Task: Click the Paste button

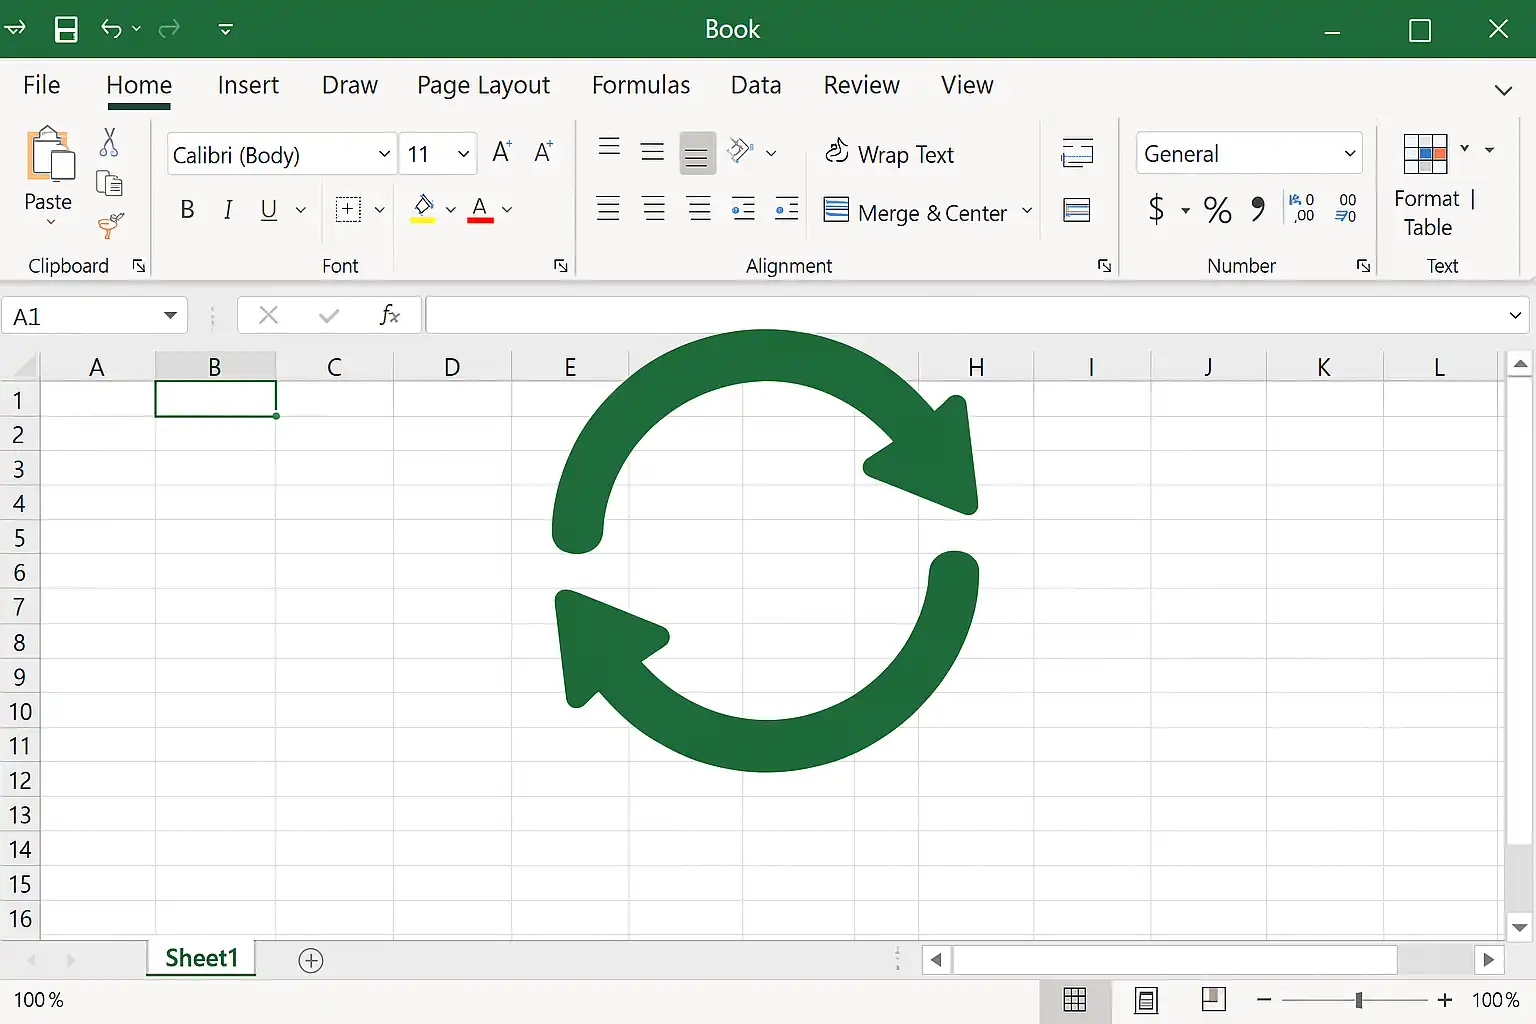Action: [48, 177]
